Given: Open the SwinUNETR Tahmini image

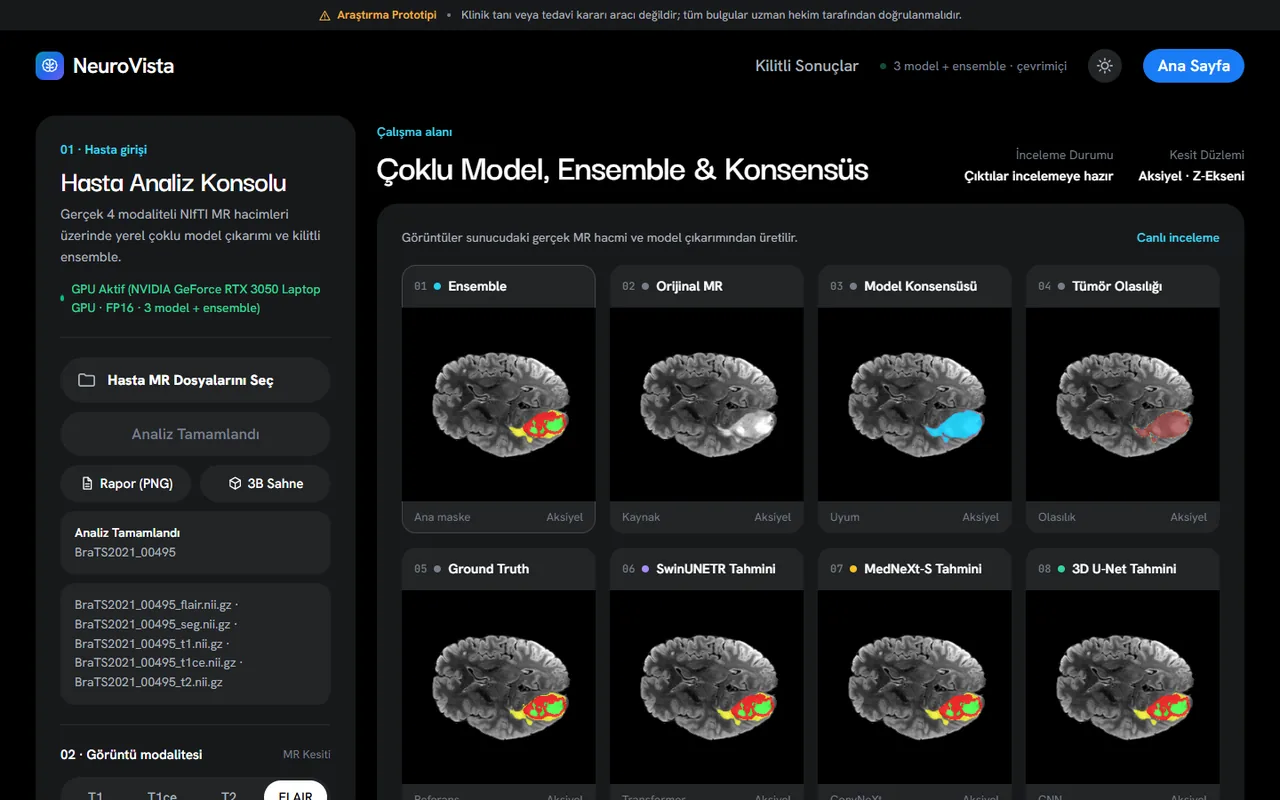Looking at the screenshot, I should [x=706, y=687].
